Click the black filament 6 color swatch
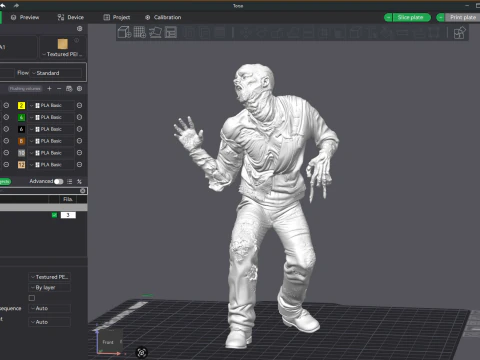This screenshot has height=360, width=480. [21, 129]
